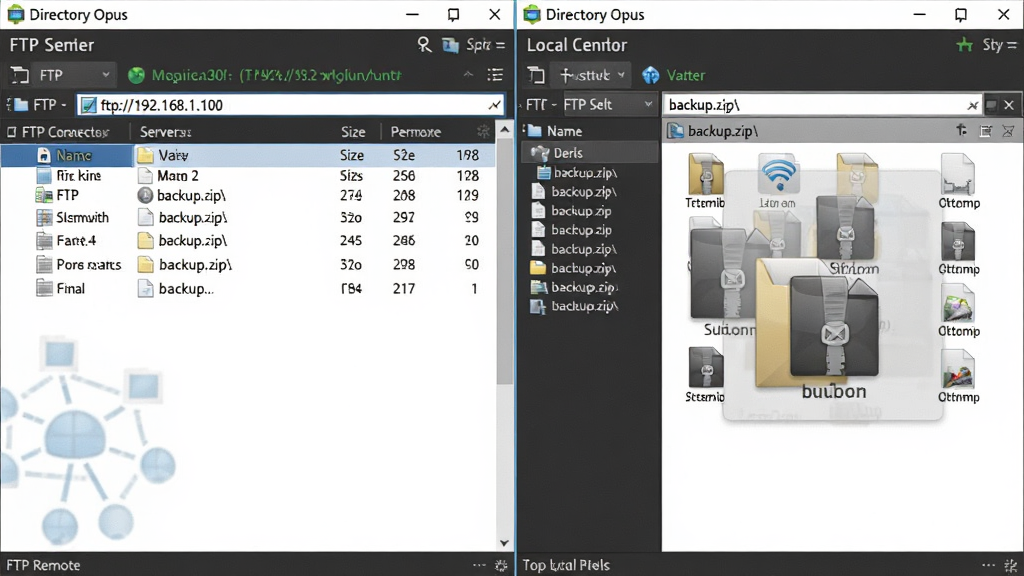
Task: Click the disc icon of backup.zip\ row 274
Action: coord(145,195)
